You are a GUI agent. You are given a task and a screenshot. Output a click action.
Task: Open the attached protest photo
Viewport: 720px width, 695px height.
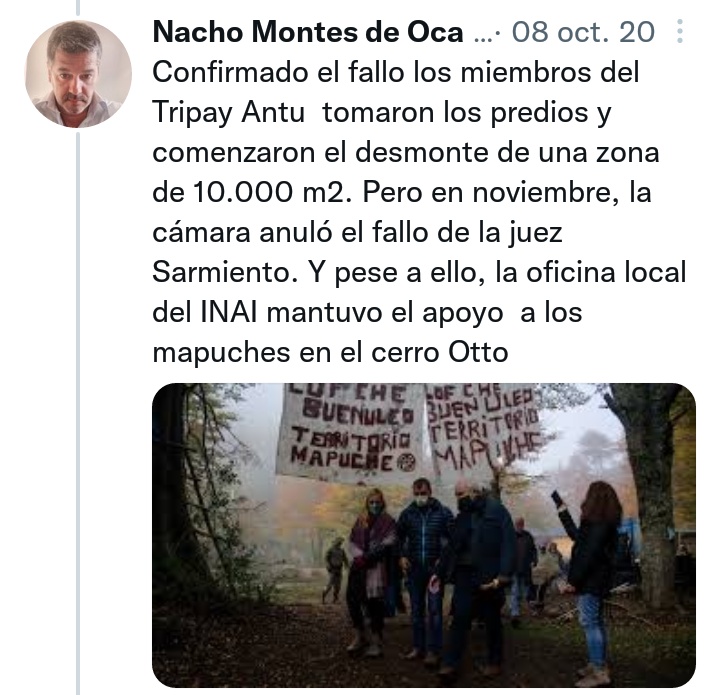point(424,535)
